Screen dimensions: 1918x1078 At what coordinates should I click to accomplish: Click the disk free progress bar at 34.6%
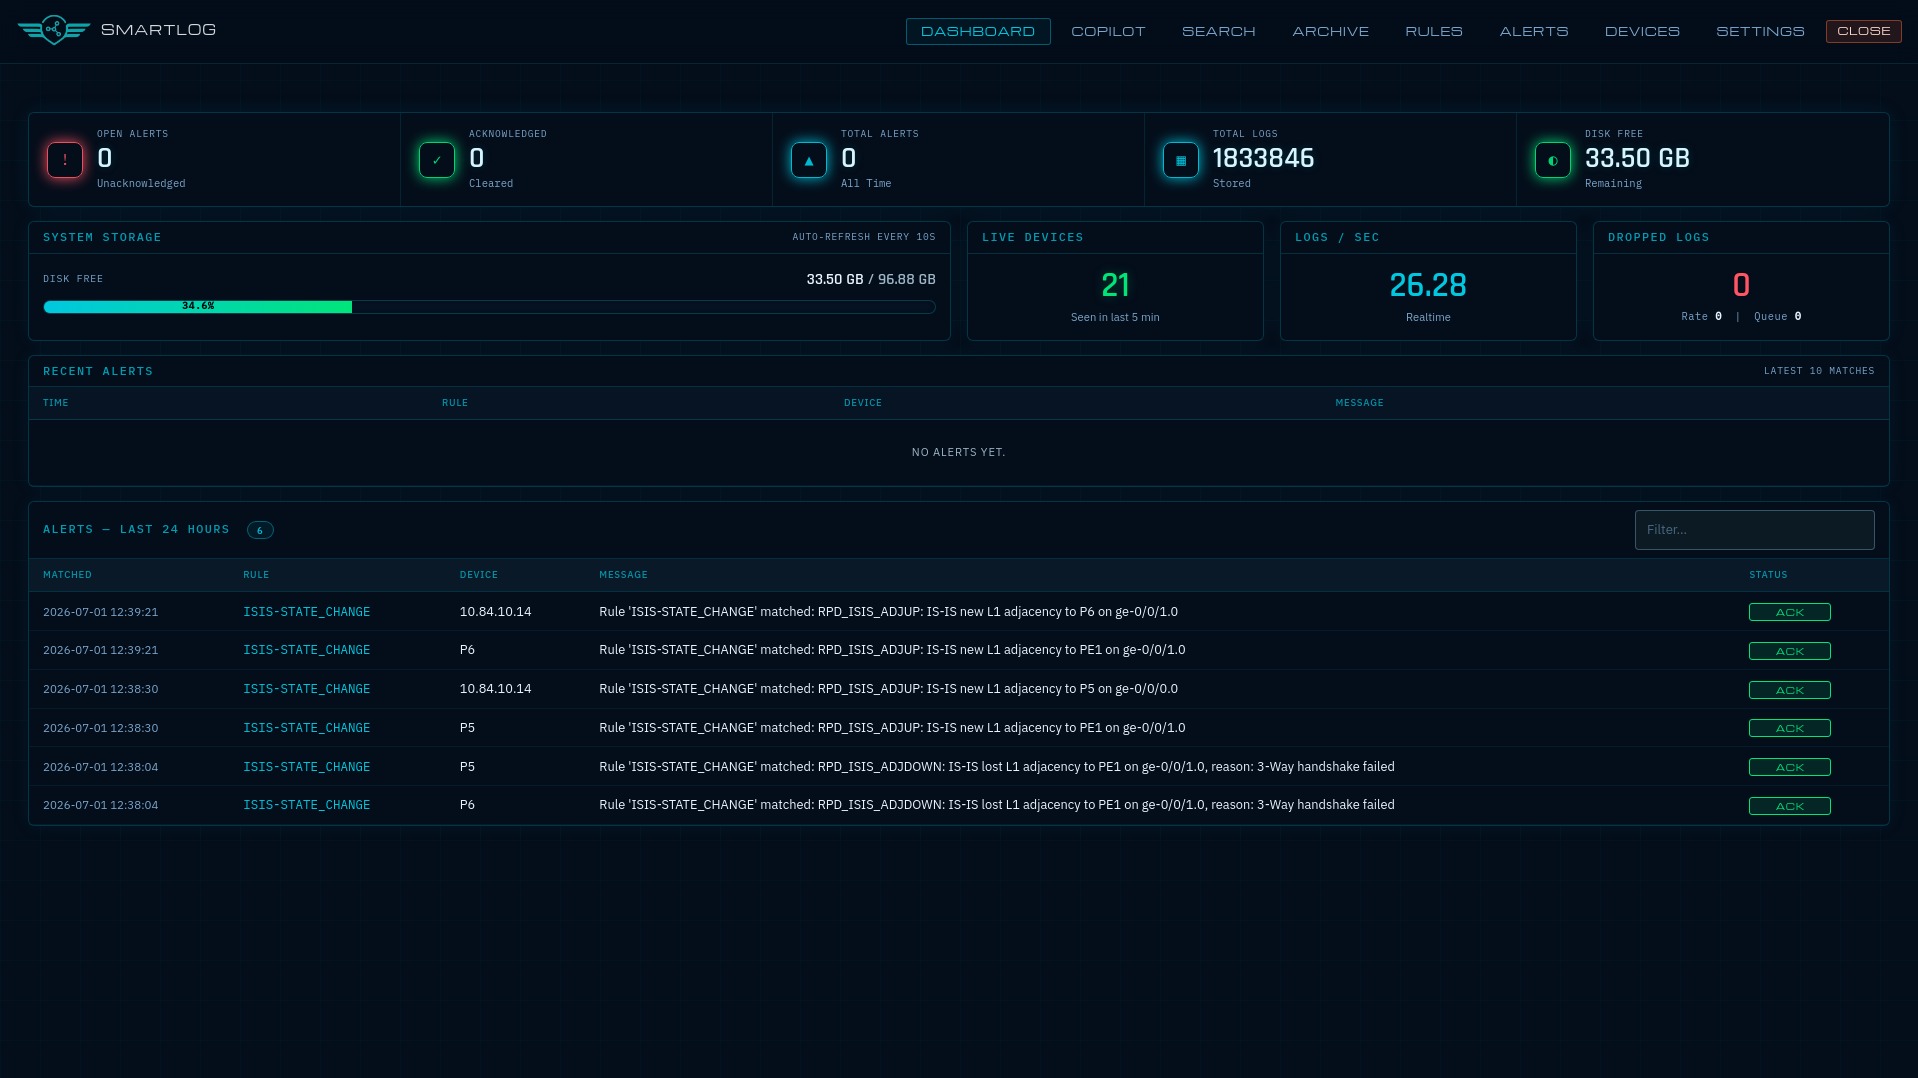(x=489, y=307)
